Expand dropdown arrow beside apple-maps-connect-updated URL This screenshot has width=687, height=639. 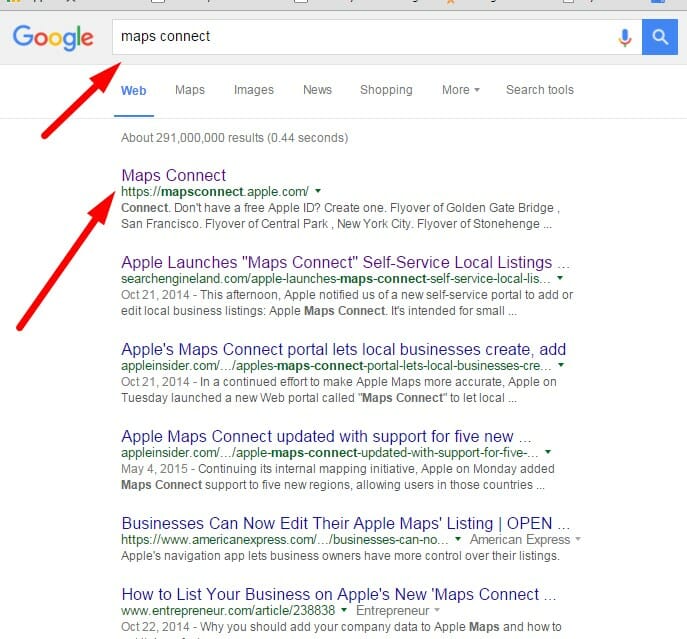point(548,452)
